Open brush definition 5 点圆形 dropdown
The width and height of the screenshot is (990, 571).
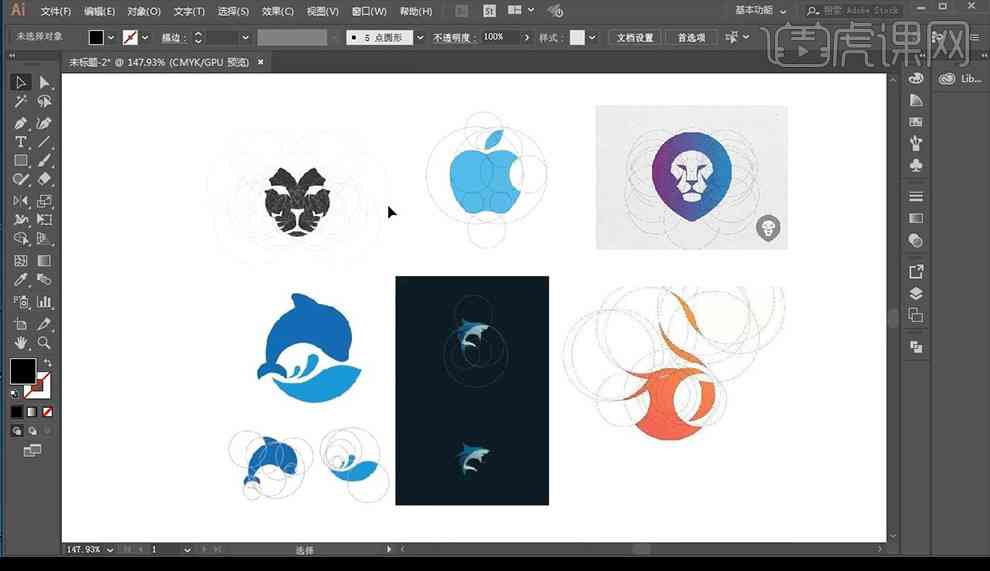[x=420, y=38]
